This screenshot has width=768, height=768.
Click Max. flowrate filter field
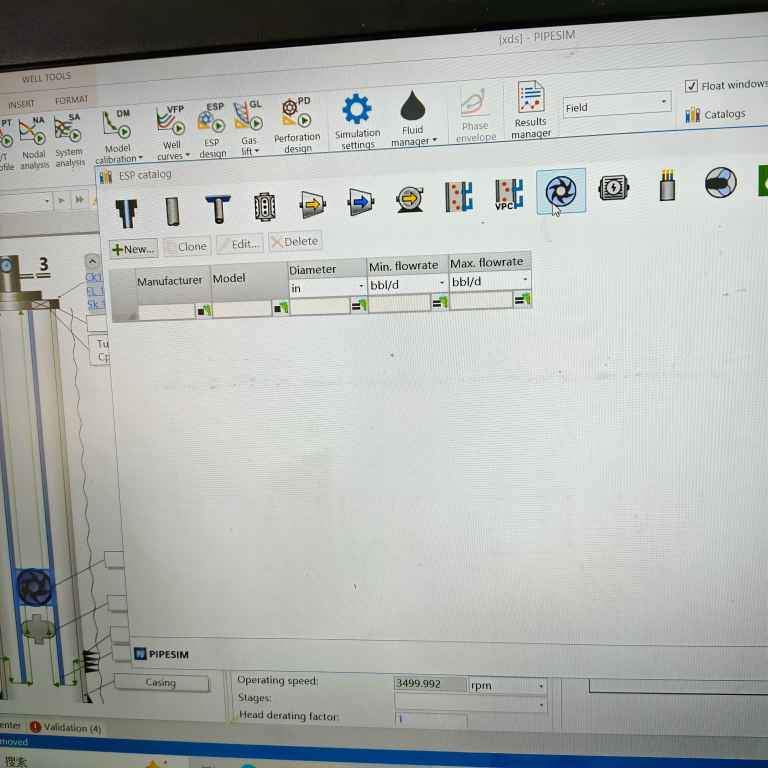[480, 301]
